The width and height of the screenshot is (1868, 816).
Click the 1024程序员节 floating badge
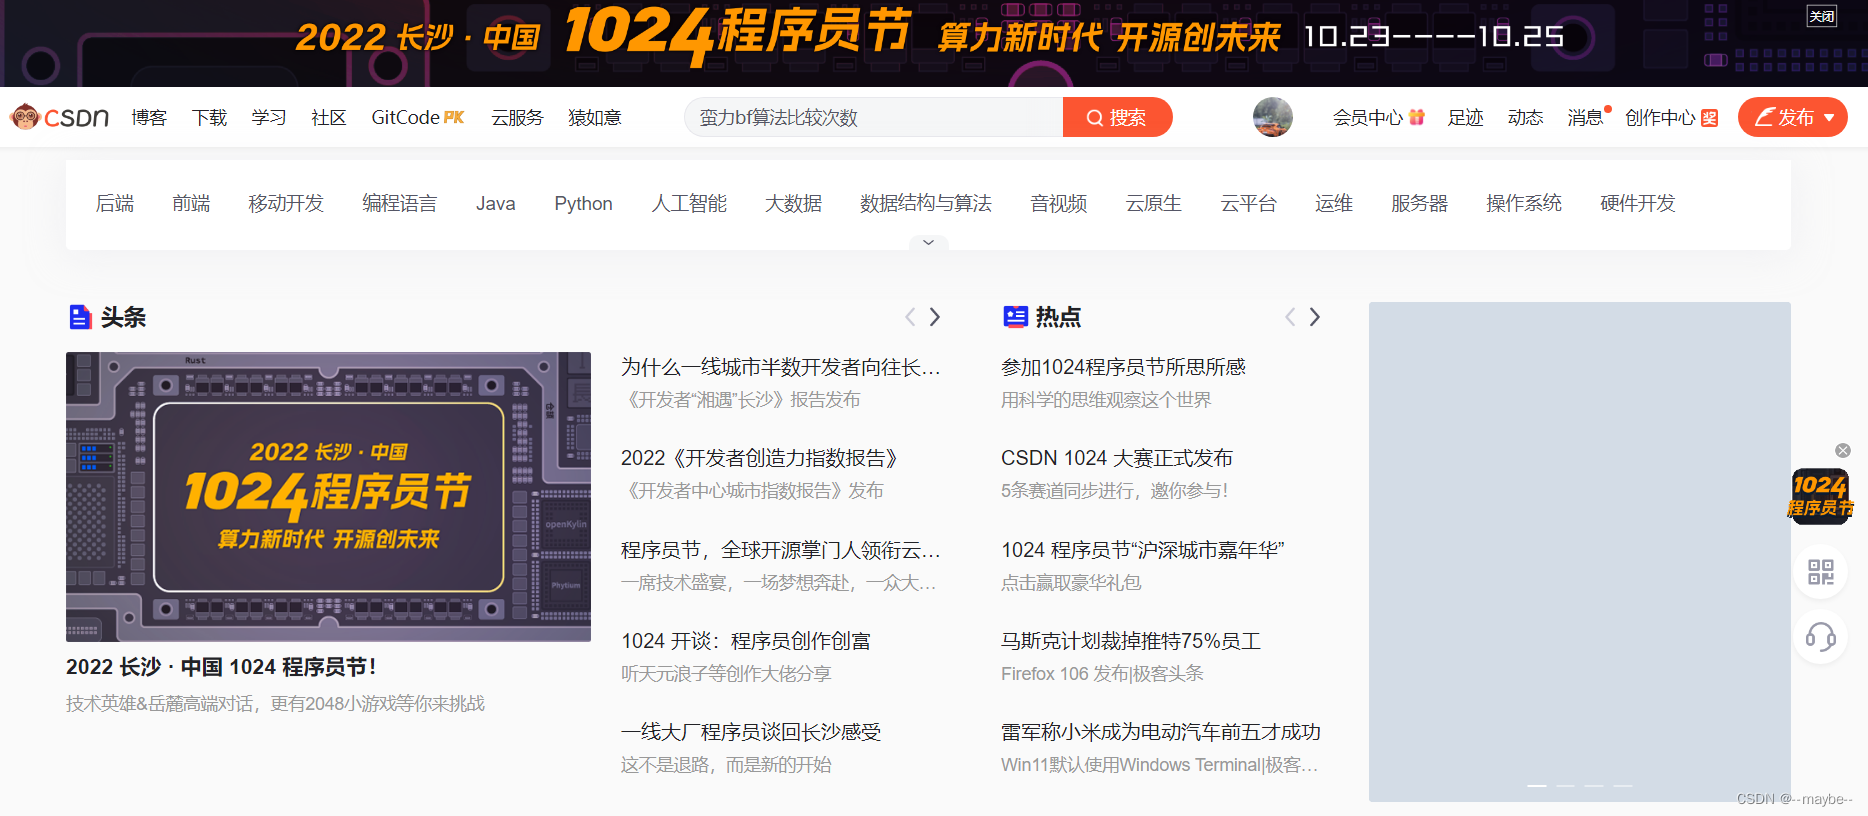click(1820, 496)
